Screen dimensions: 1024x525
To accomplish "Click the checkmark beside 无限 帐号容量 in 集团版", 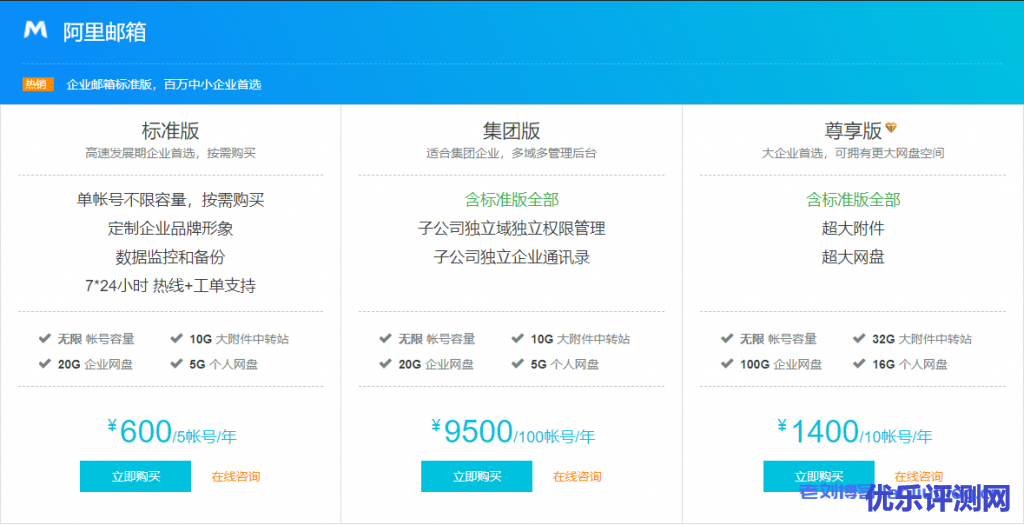I will [385, 338].
